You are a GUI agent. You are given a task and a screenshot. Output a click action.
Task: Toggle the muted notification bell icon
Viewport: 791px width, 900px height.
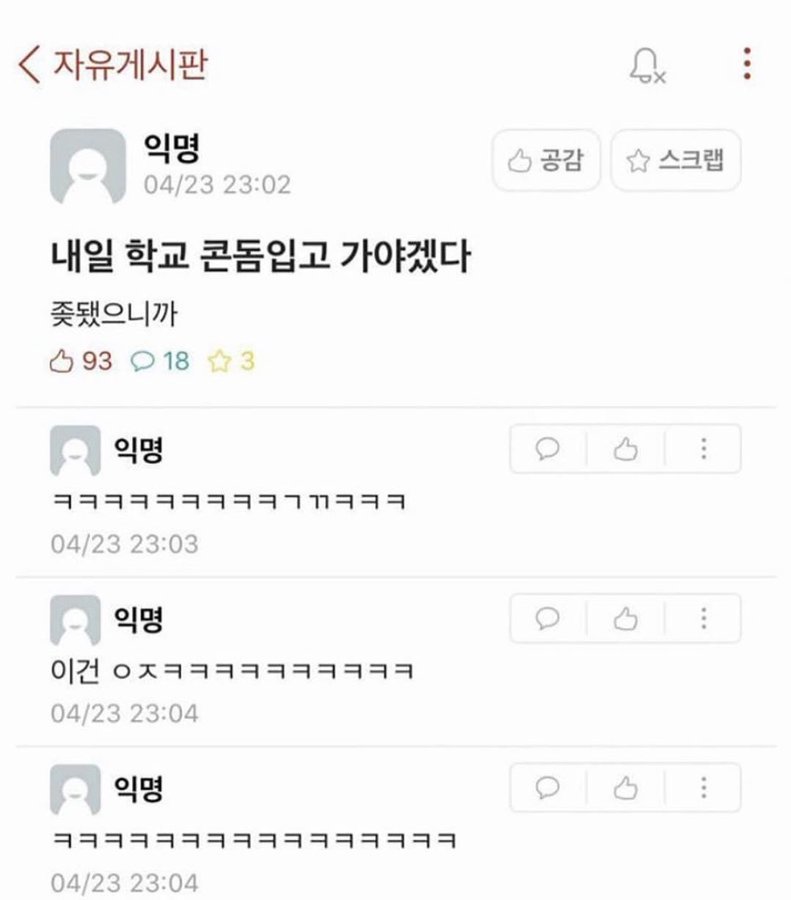(647, 65)
